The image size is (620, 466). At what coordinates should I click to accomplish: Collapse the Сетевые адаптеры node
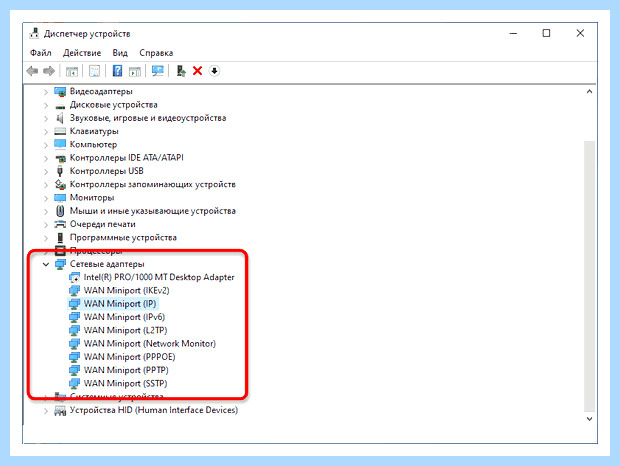pyautogui.click(x=46, y=264)
